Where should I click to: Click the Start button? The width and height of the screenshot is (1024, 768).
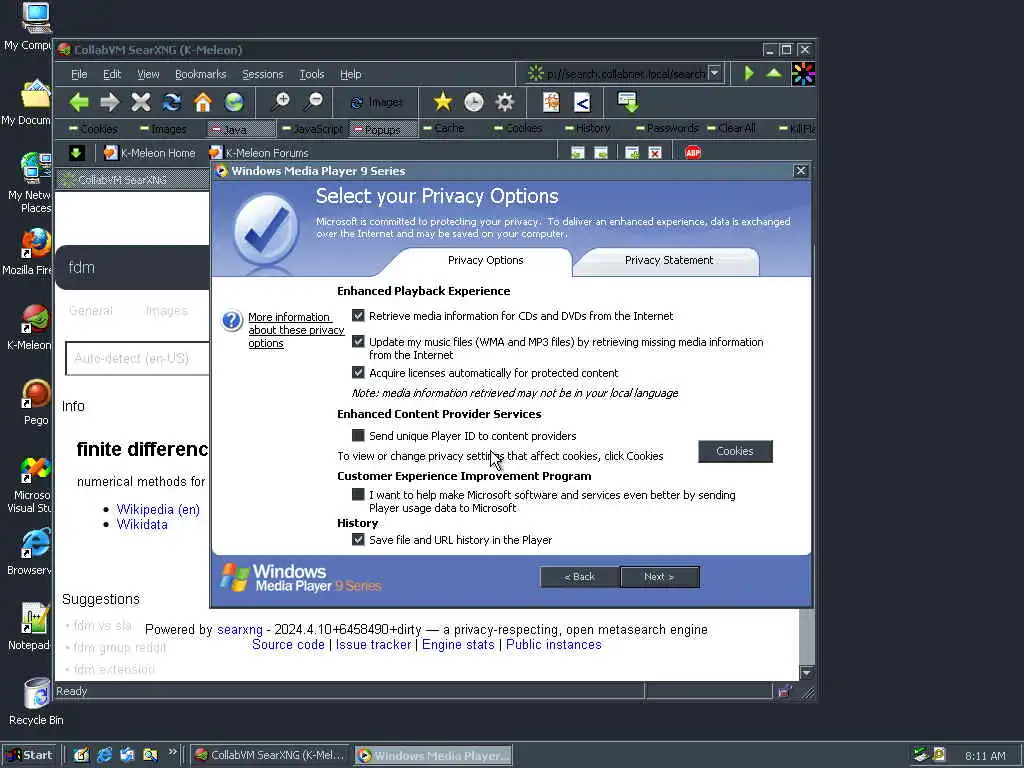[30, 755]
